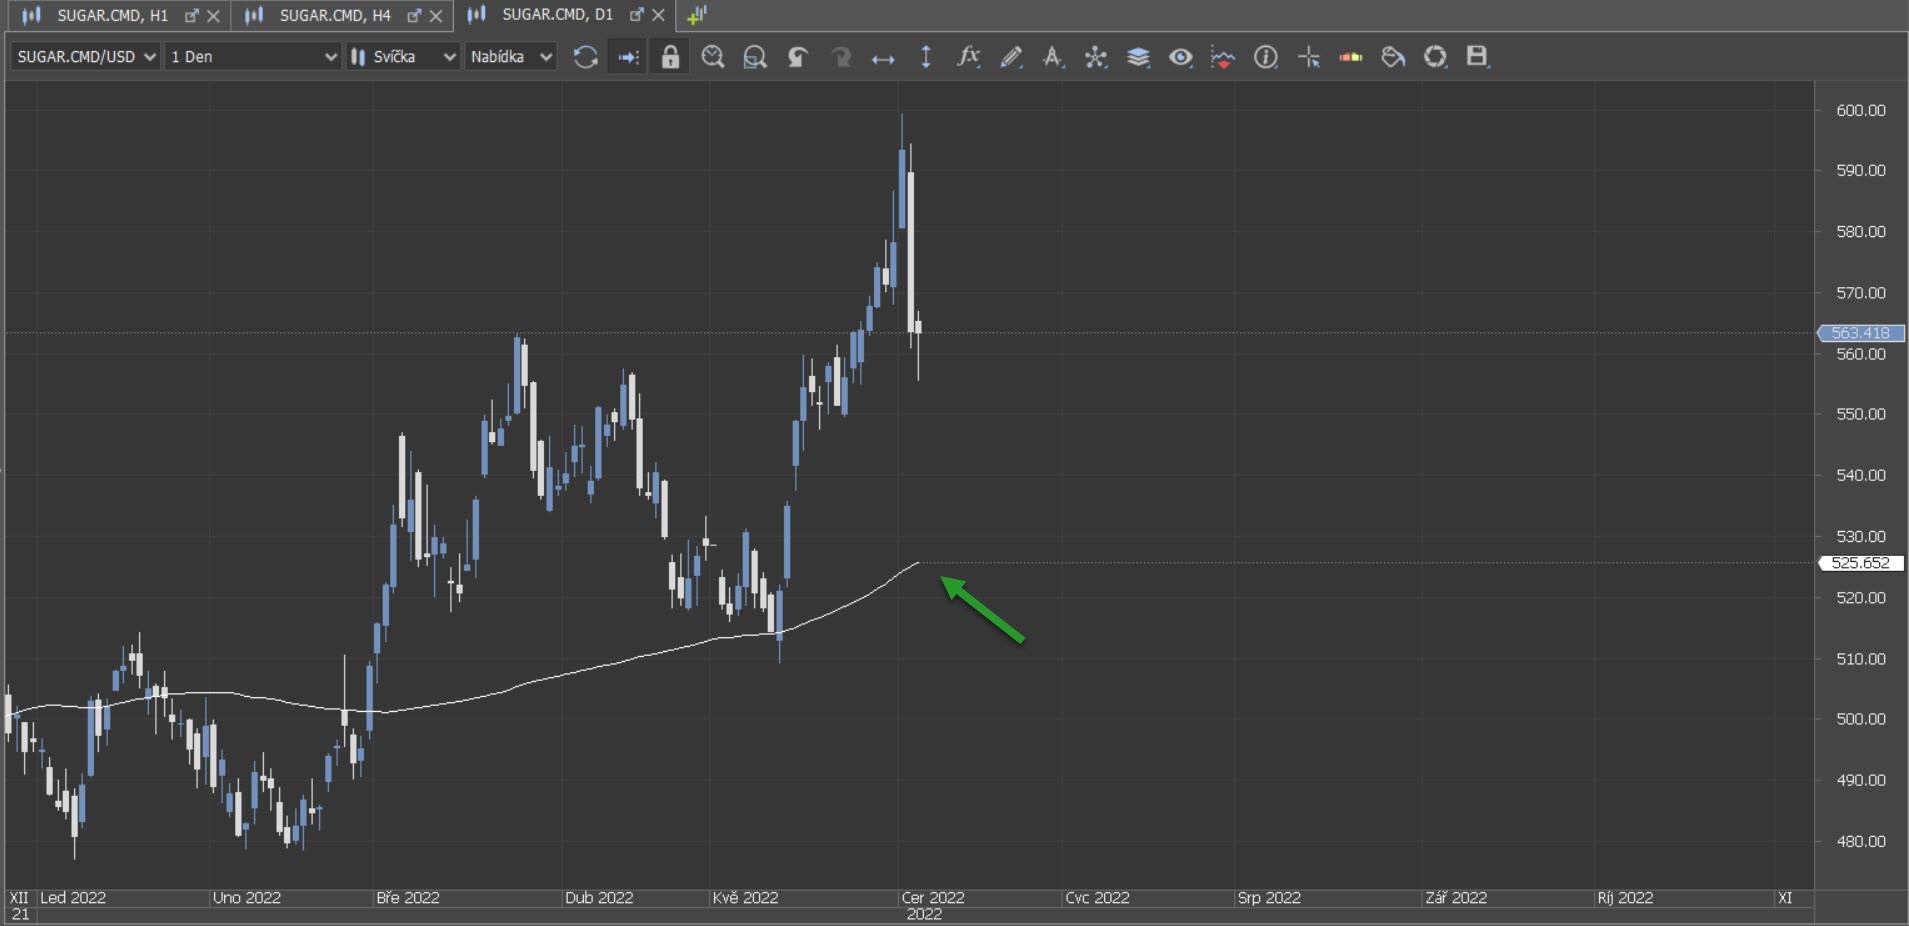Open the pencil drawing tools
Image resolution: width=1909 pixels, height=926 pixels.
(x=1011, y=57)
